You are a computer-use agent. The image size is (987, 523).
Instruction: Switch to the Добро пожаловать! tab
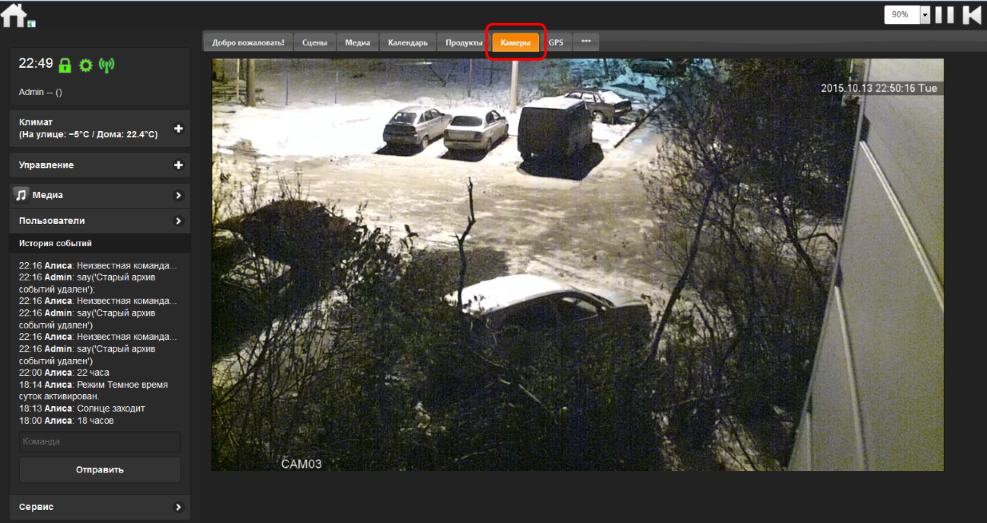tap(248, 43)
